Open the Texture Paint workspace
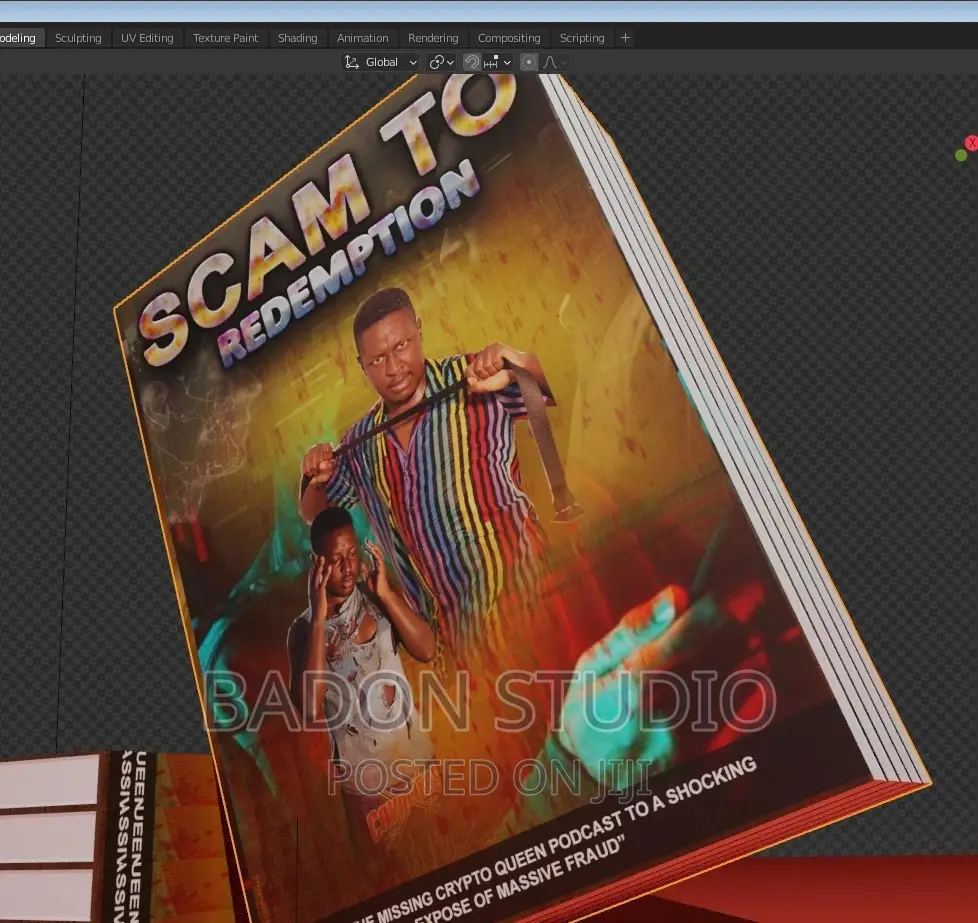 [225, 38]
